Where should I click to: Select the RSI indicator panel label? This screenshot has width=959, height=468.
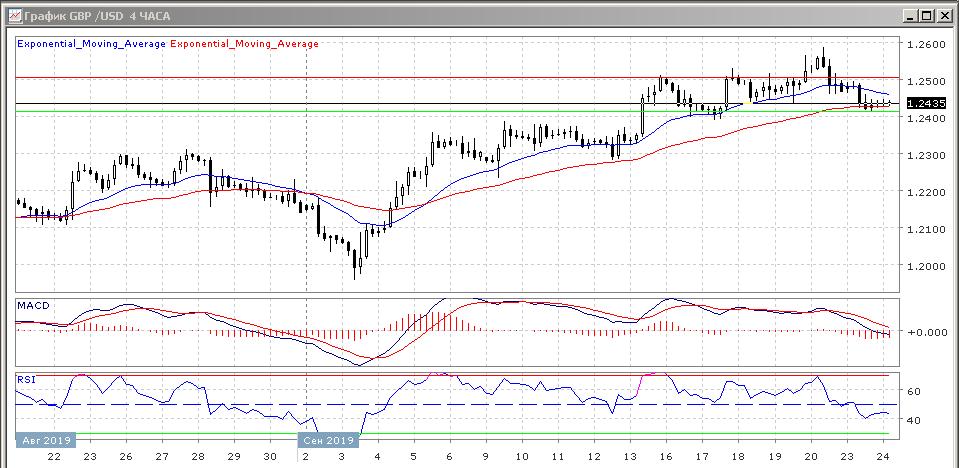(x=26, y=379)
